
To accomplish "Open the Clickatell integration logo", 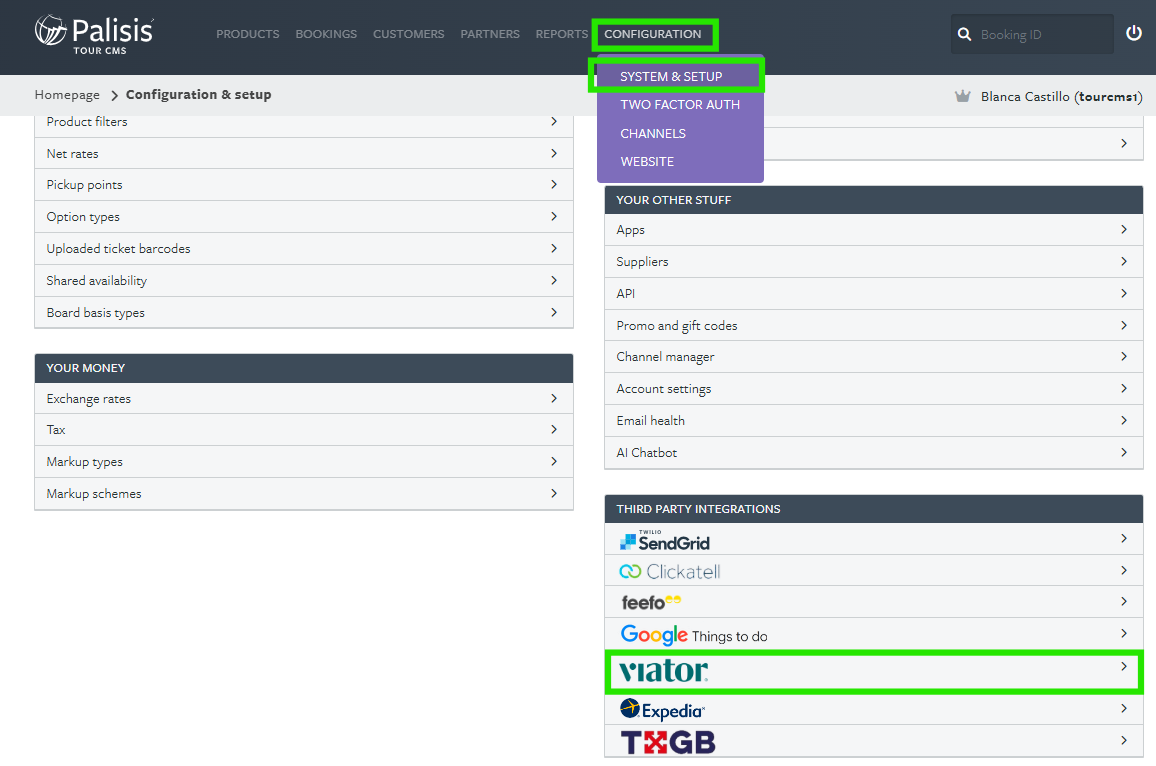I will [x=669, y=571].
